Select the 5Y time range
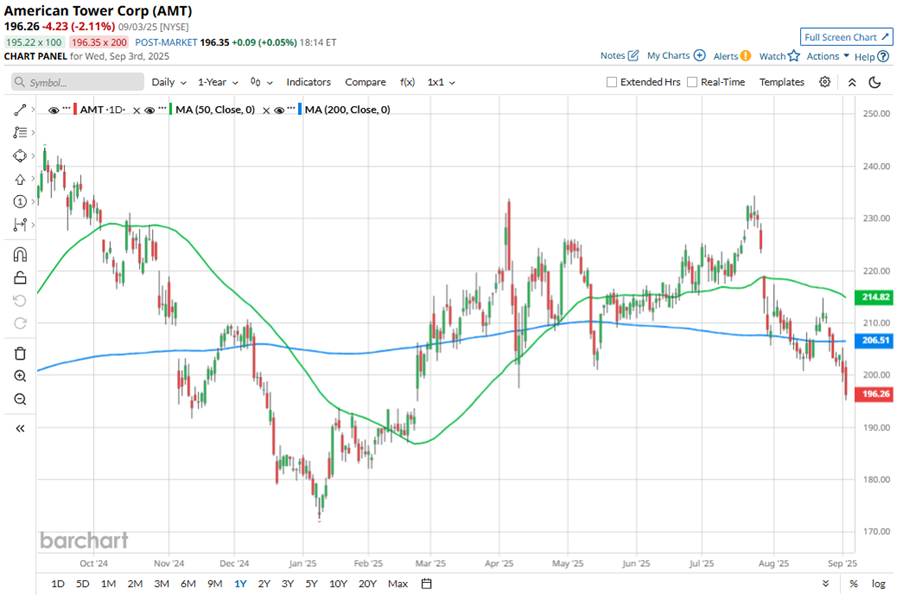The width and height of the screenshot is (903, 601). [312, 584]
